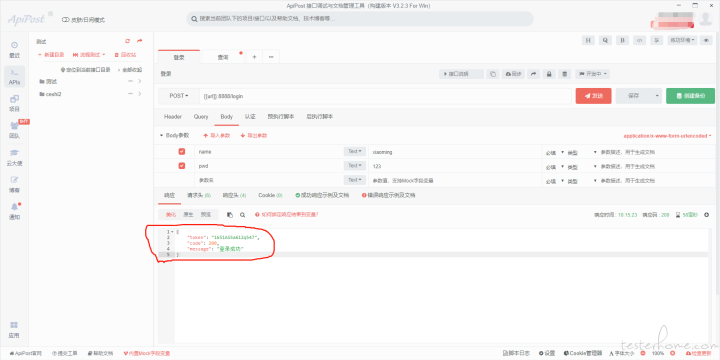The width and height of the screenshot is (720, 360).
Task: Open the graduation-cap sidebar icon
Action: (14, 157)
